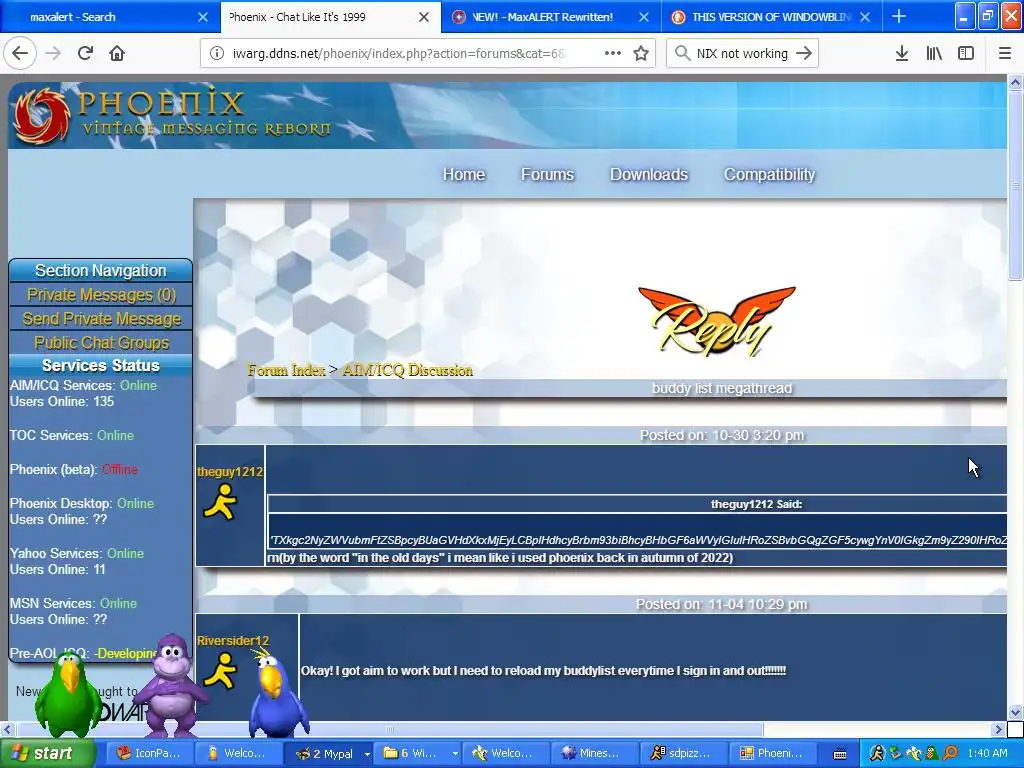Click the Posted on: 10-30 3:20 pm header
The height and width of the screenshot is (768, 1024).
pyautogui.click(x=722, y=436)
